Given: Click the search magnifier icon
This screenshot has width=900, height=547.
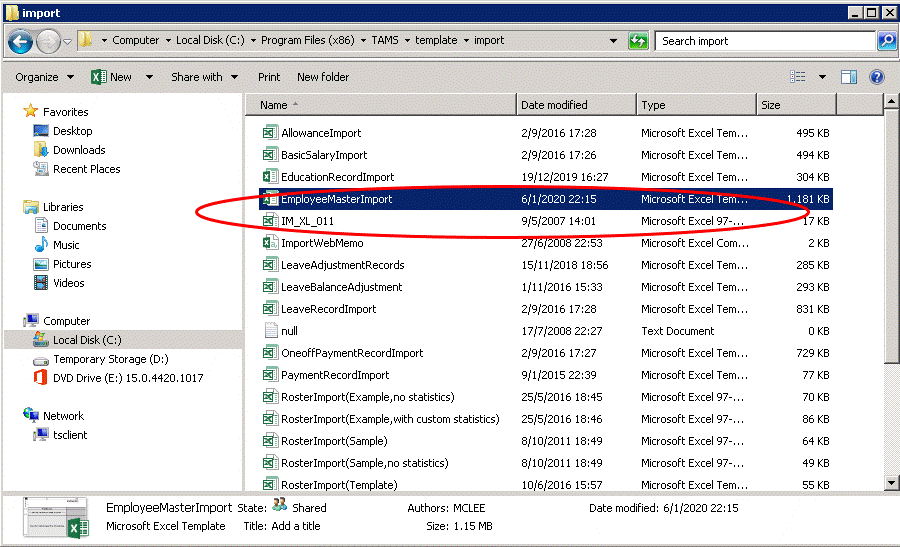Looking at the screenshot, I should pos(886,41).
